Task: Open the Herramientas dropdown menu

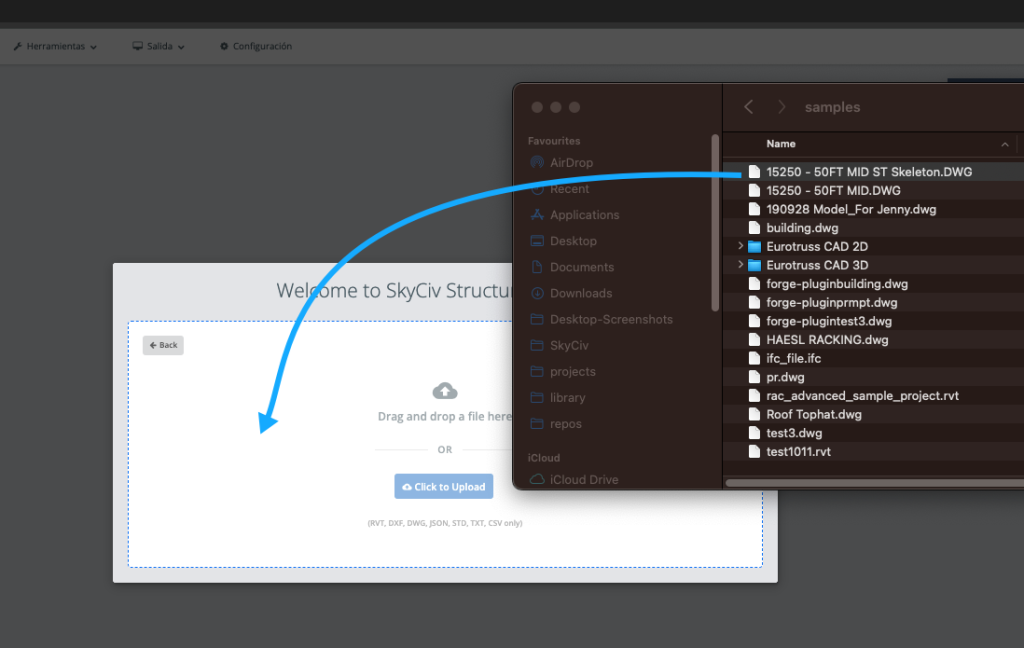Action: point(55,46)
